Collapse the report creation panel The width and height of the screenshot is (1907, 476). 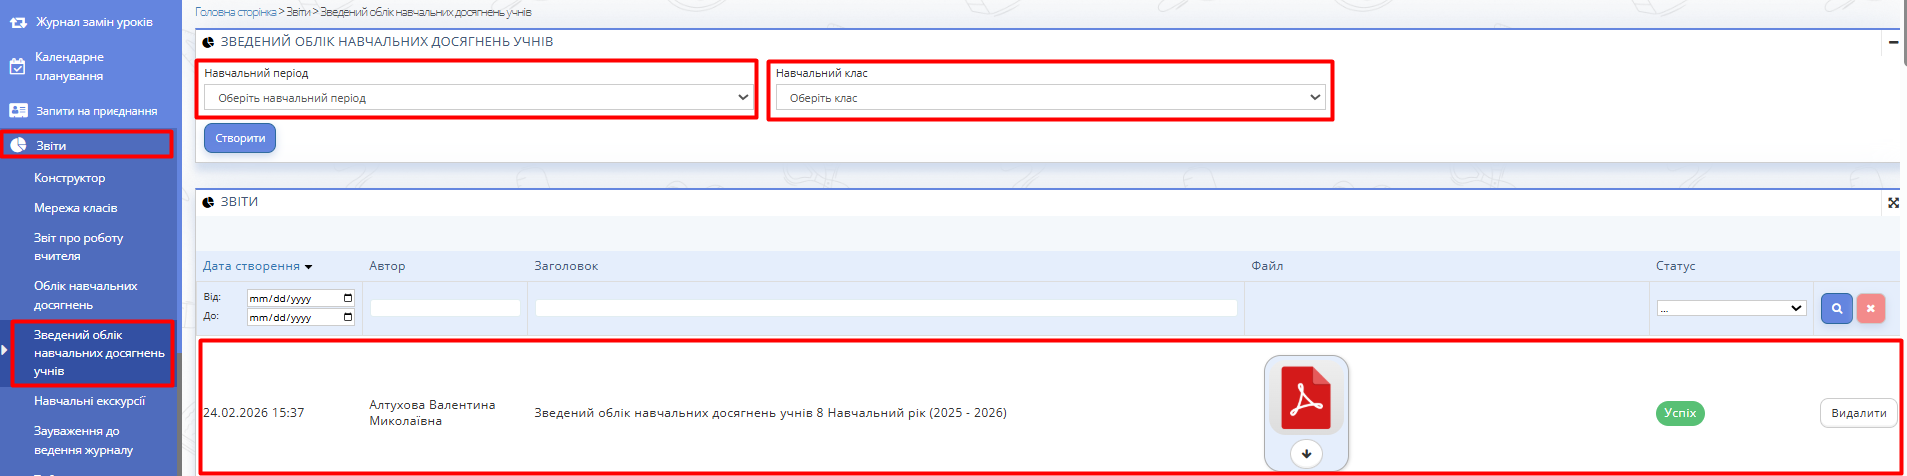[1892, 43]
